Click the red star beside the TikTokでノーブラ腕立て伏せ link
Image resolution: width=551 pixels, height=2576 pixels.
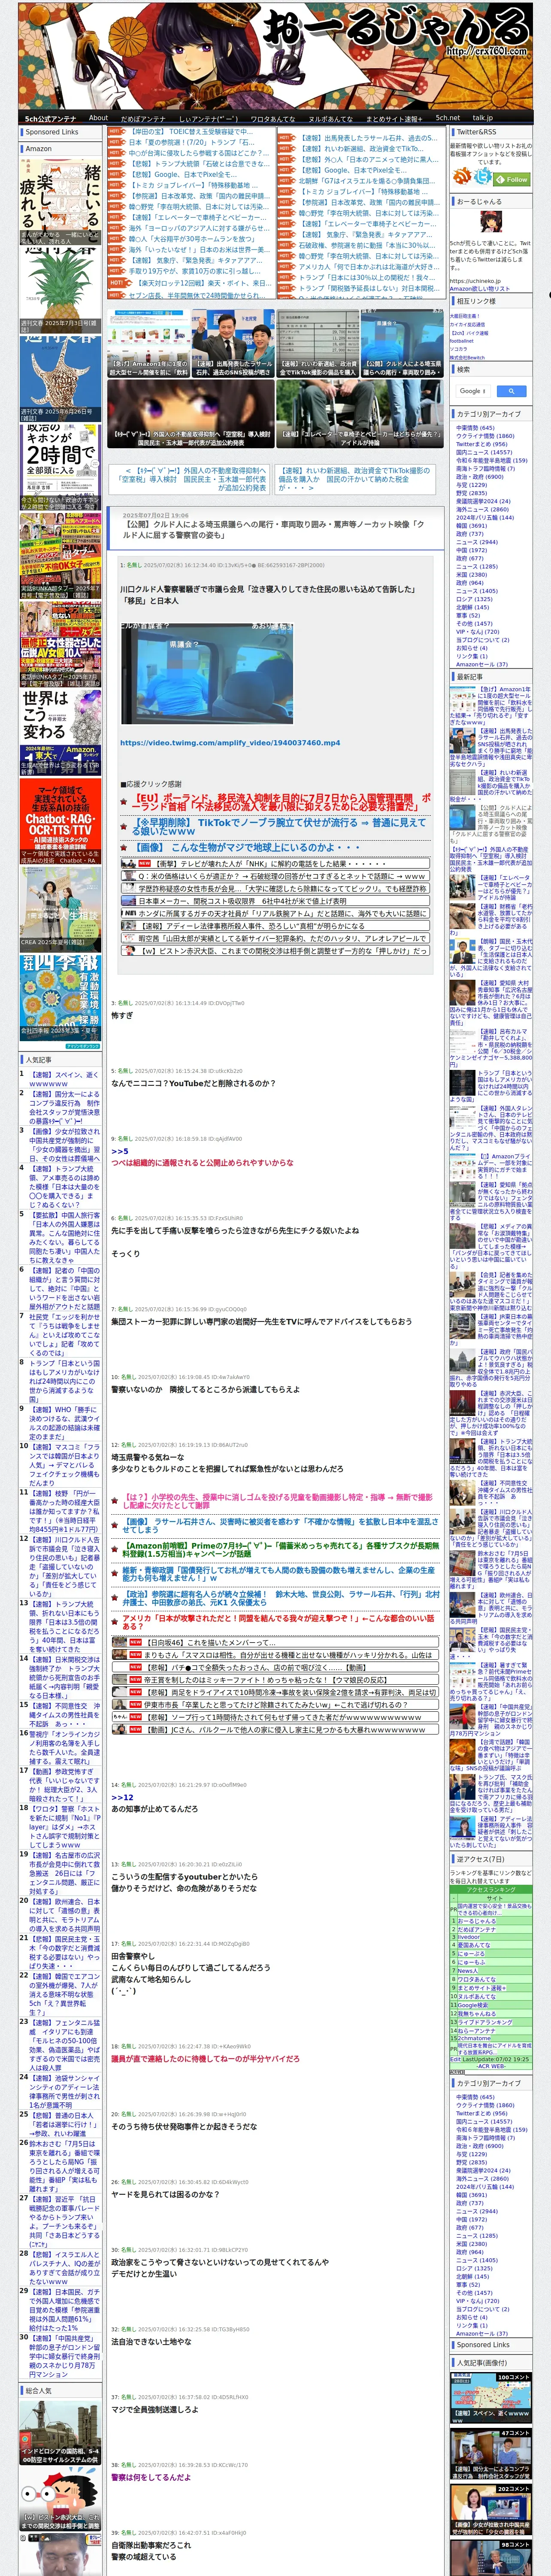point(124,827)
